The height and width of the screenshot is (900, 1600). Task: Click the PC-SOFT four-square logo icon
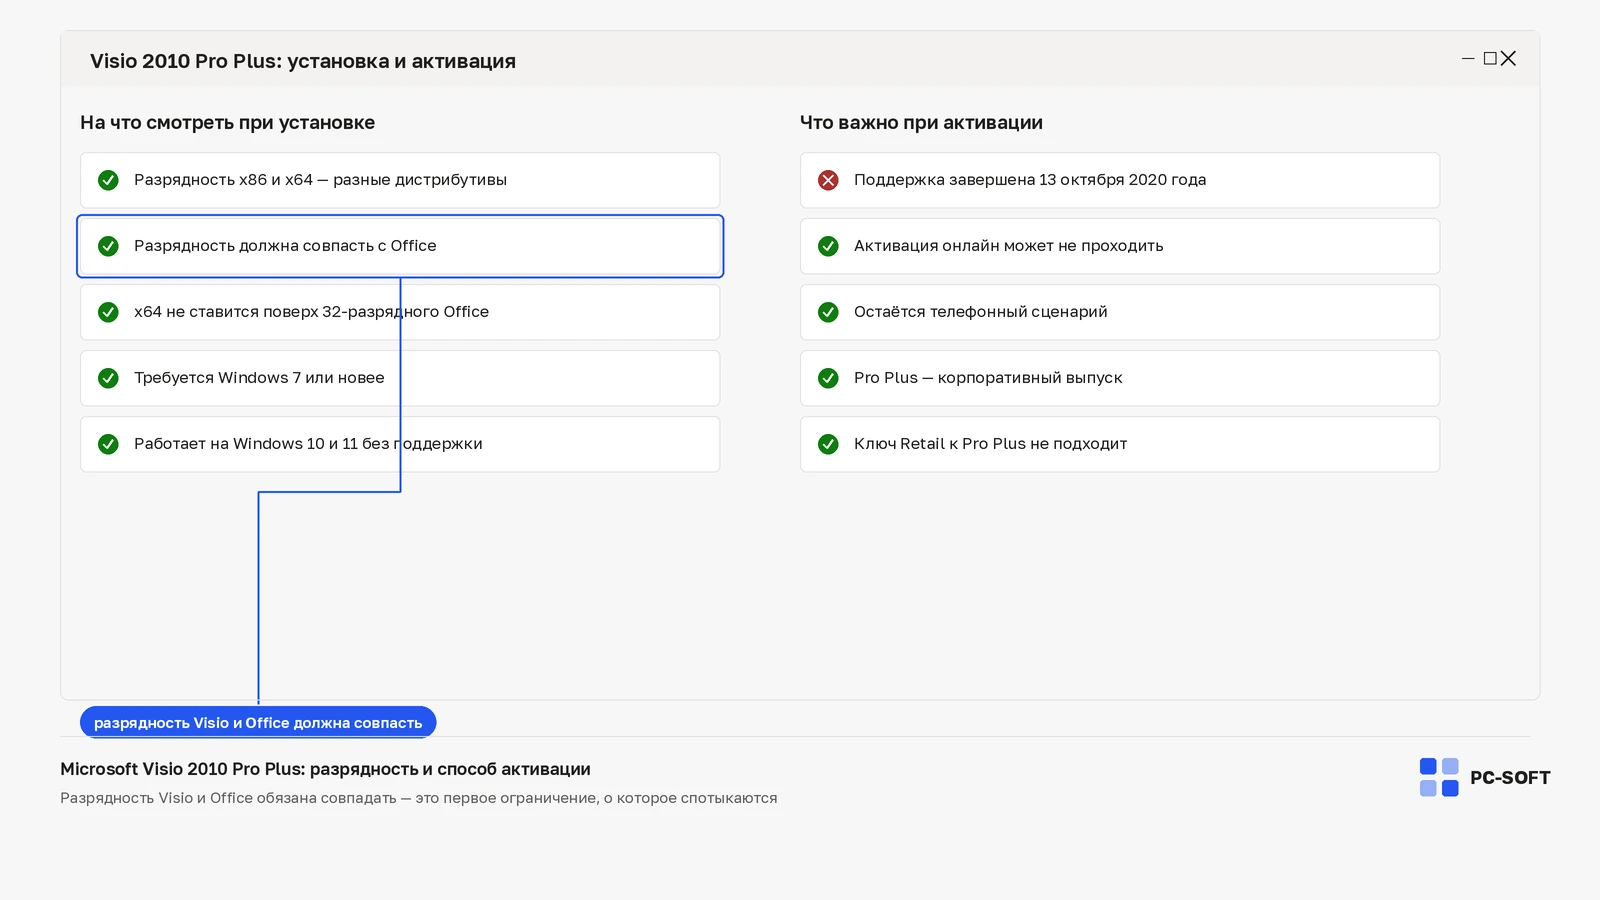[x=1439, y=777]
